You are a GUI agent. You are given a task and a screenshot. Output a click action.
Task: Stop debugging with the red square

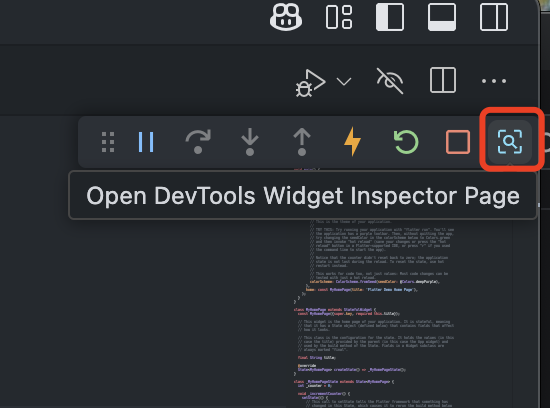coord(458,142)
